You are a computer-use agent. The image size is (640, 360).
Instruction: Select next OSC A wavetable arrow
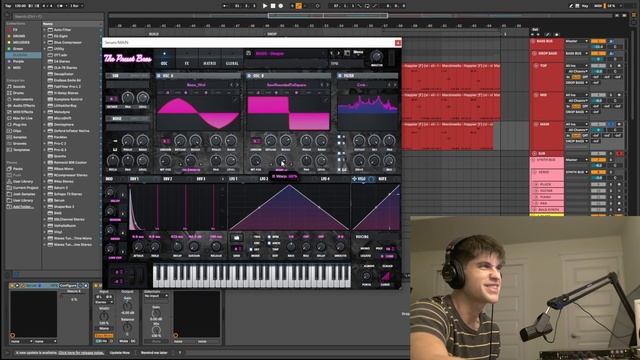pyautogui.click(x=237, y=85)
